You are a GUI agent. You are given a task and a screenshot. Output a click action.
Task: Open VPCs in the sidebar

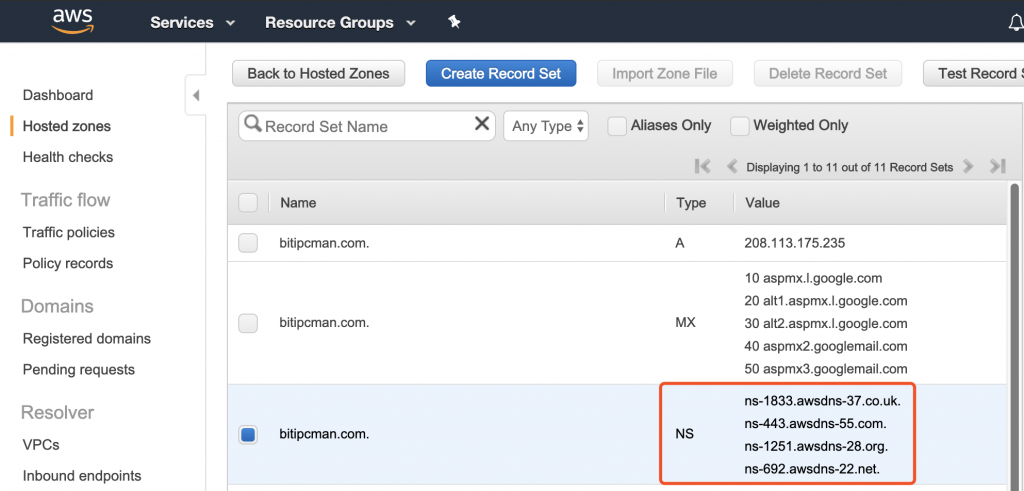[41, 445]
